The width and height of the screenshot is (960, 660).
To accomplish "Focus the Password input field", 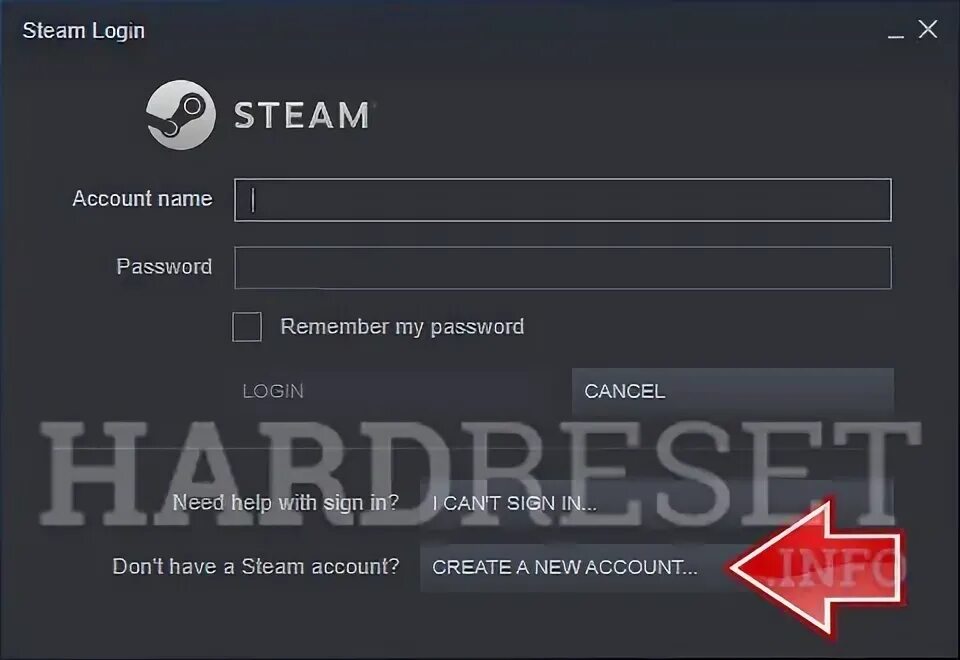I will [563, 268].
